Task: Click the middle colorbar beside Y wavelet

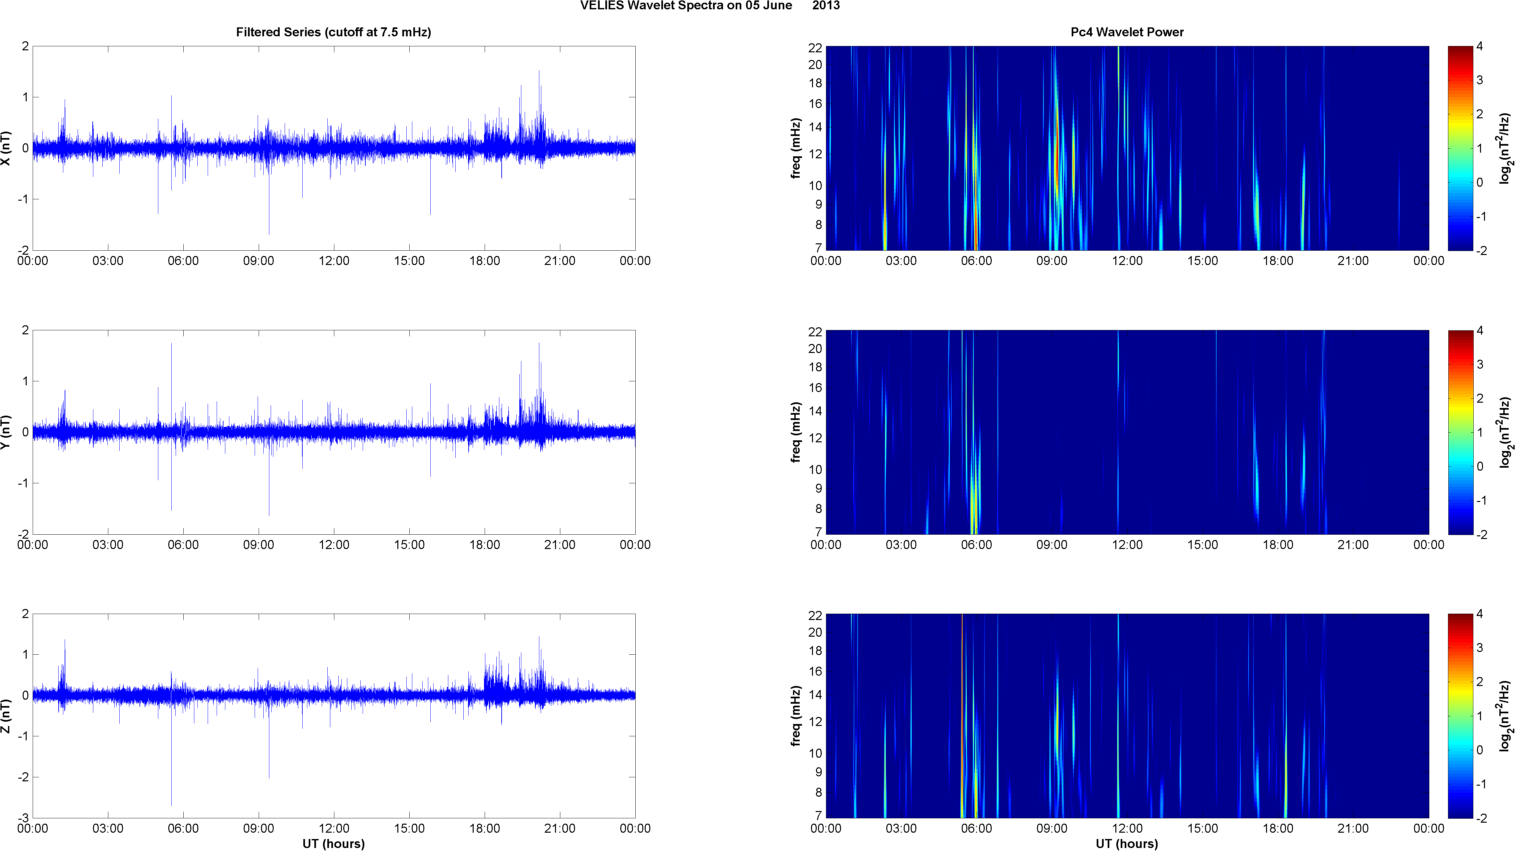Action: point(1460,432)
